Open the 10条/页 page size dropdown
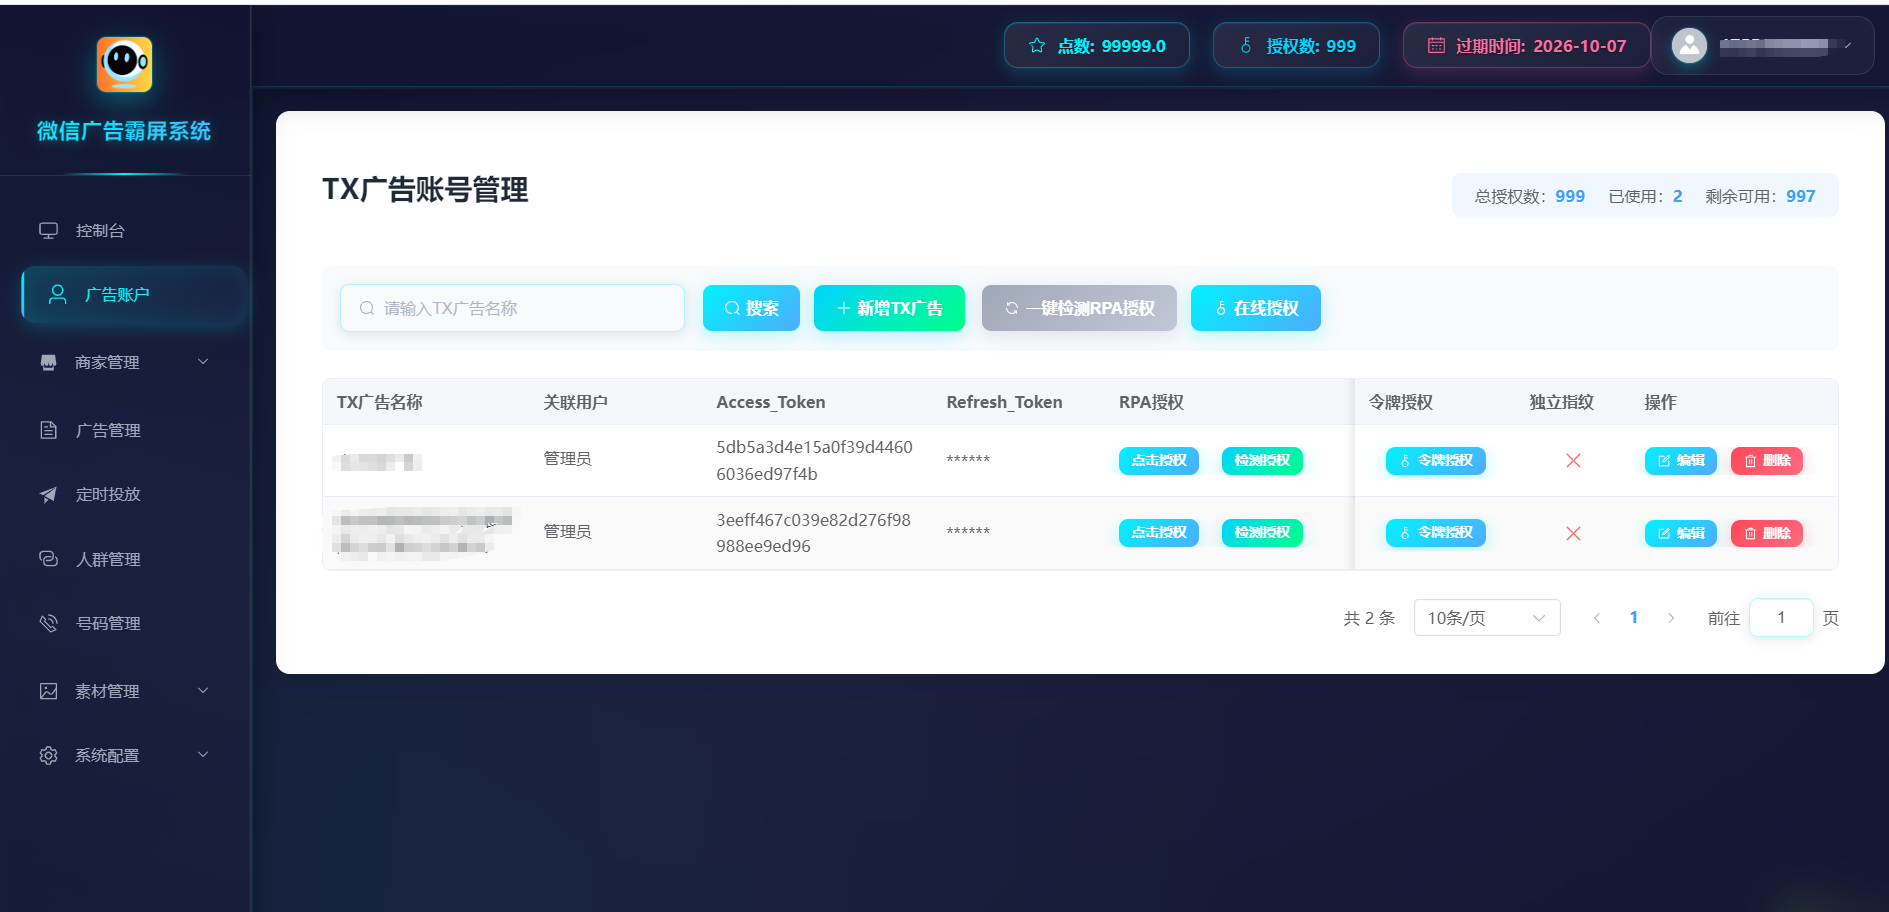This screenshot has height=912, width=1889. pyautogui.click(x=1486, y=618)
